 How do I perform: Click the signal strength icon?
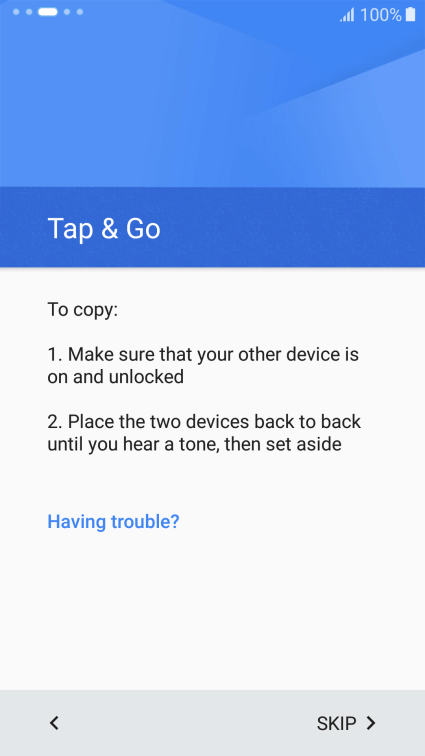[347, 15]
